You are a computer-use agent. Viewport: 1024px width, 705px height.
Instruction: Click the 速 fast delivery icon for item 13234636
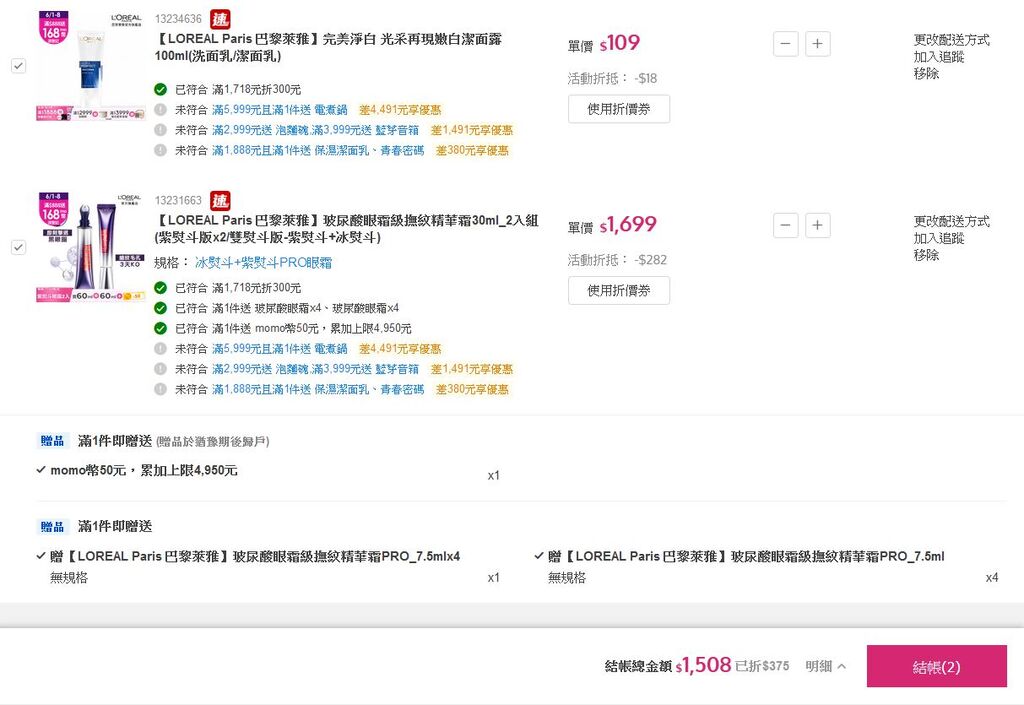(x=220, y=19)
